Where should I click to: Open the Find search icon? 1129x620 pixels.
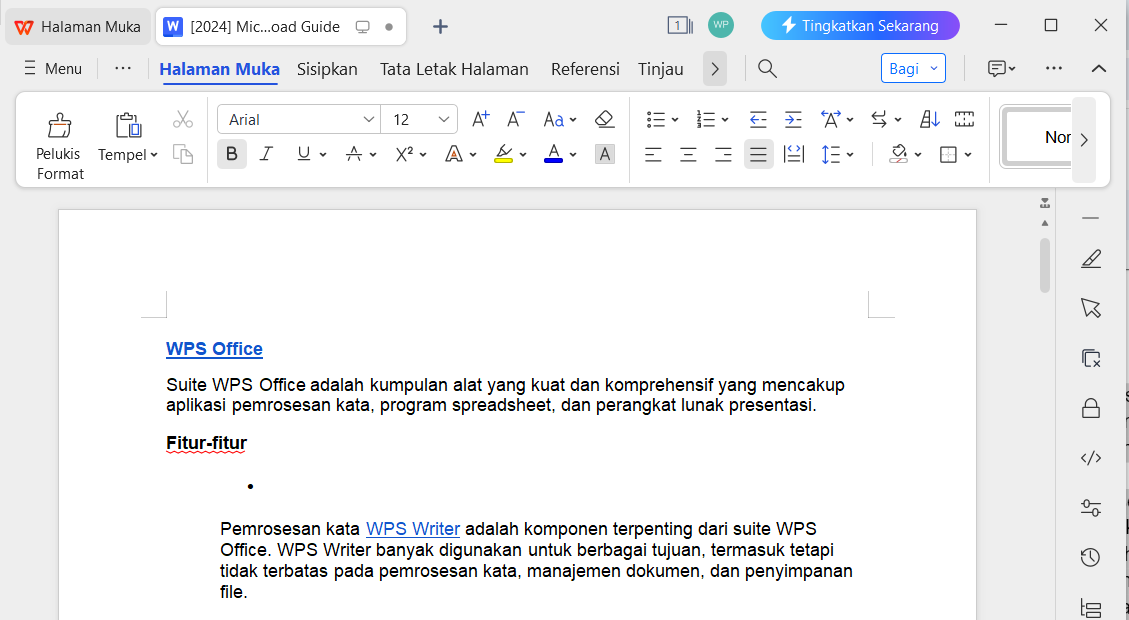[766, 69]
